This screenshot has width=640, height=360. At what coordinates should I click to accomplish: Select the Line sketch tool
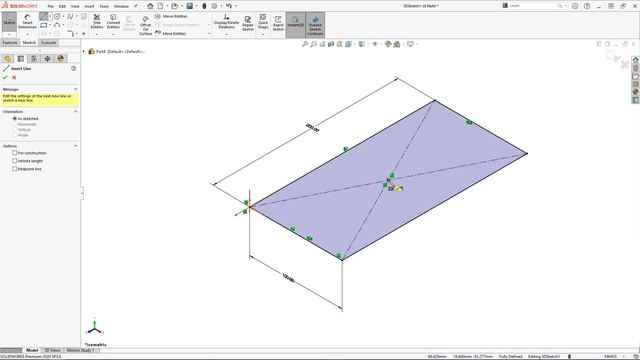click(43, 16)
